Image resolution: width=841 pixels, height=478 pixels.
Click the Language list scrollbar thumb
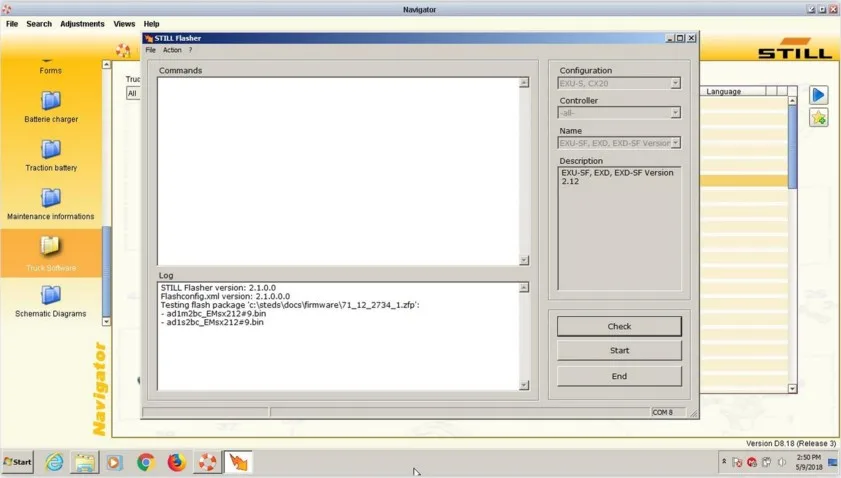tap(792, 146)
